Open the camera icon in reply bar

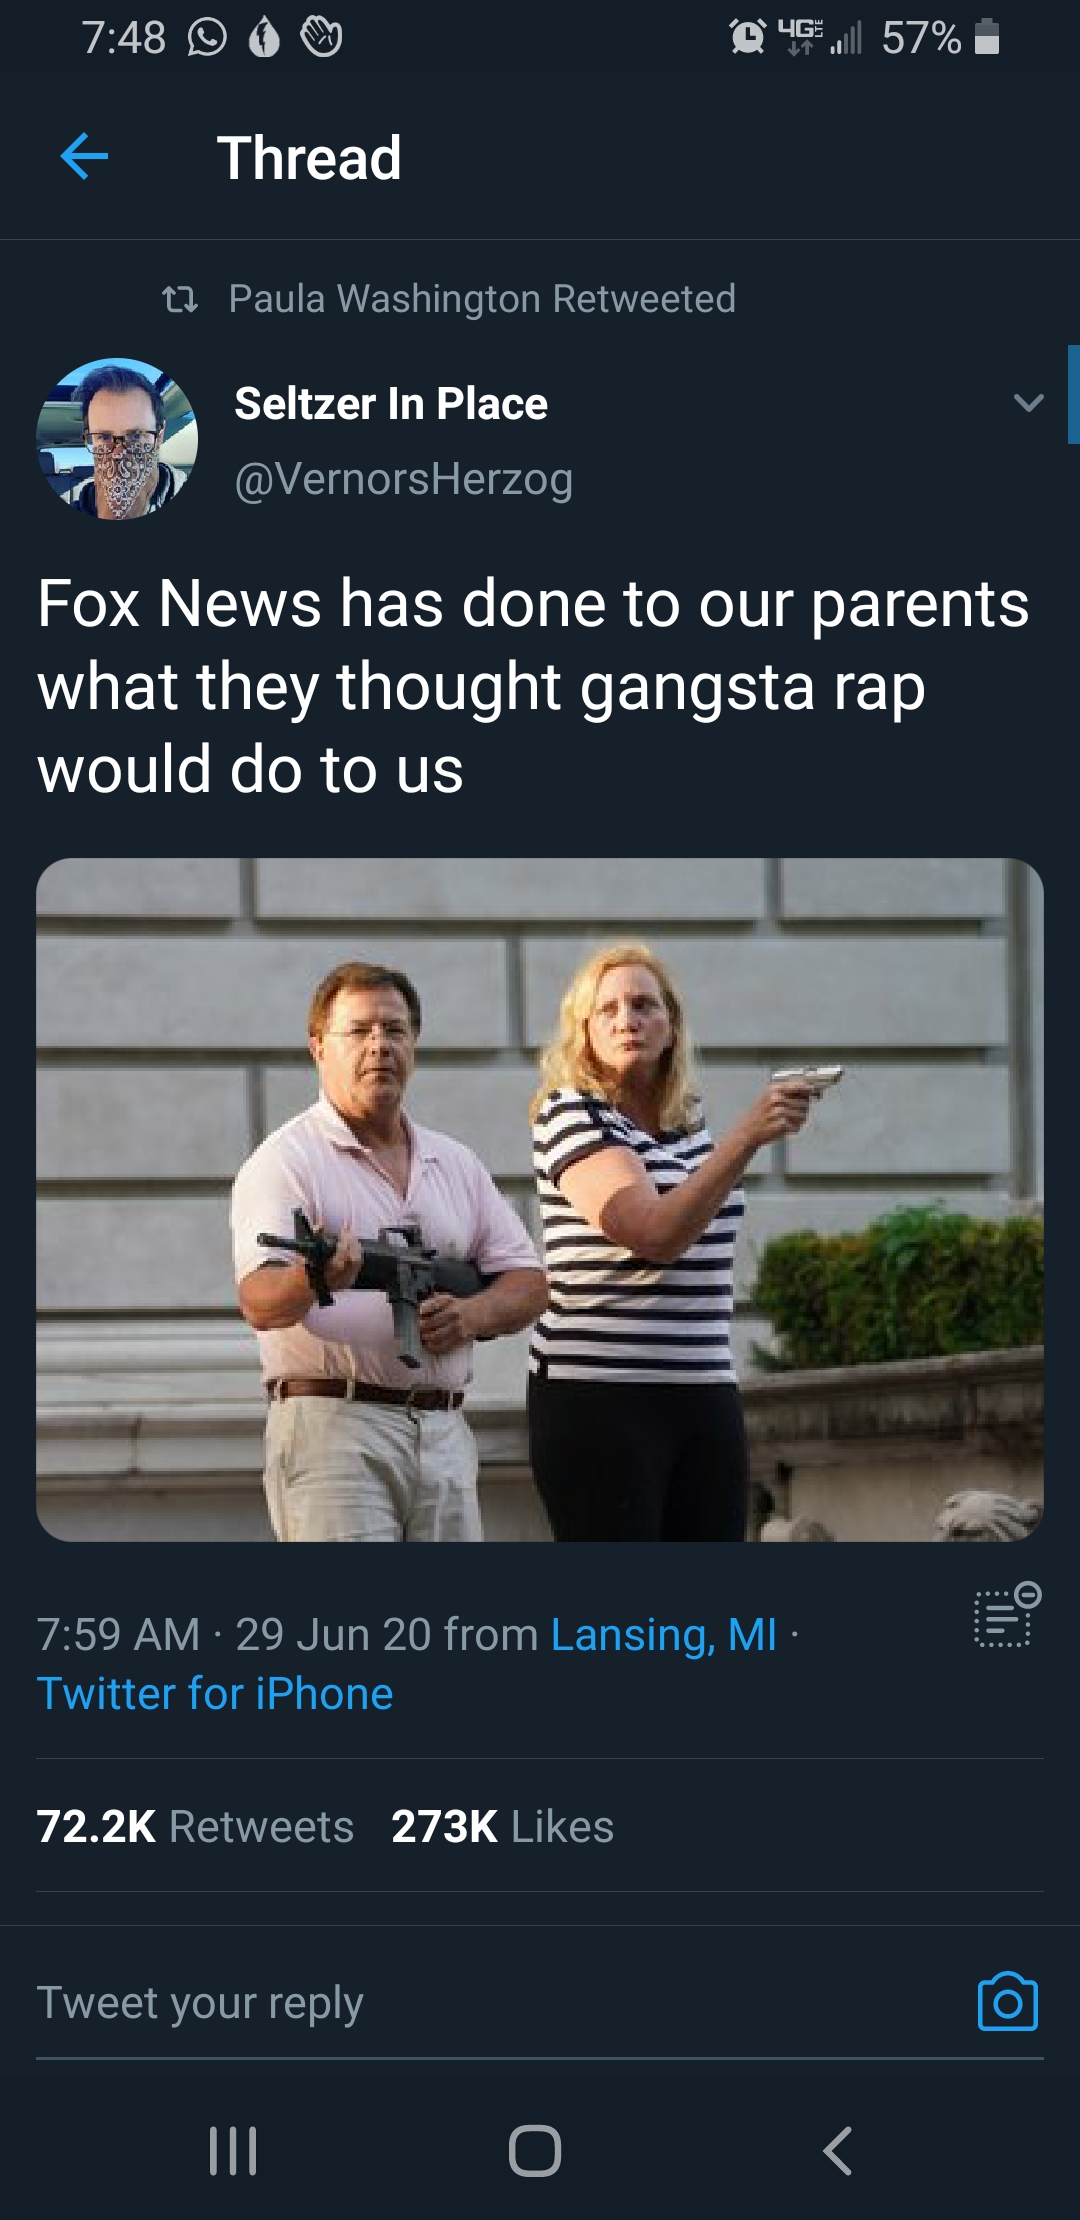coord(1007,2002)
